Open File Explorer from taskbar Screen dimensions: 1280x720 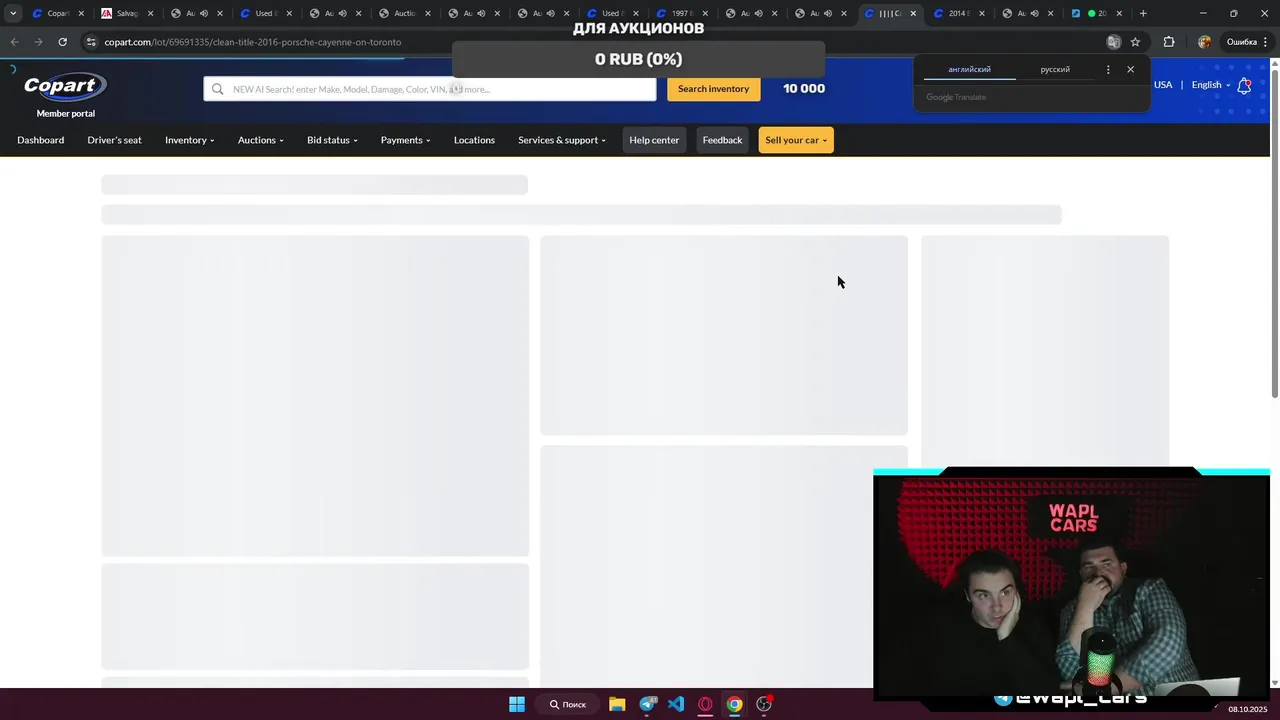(617, 704)
